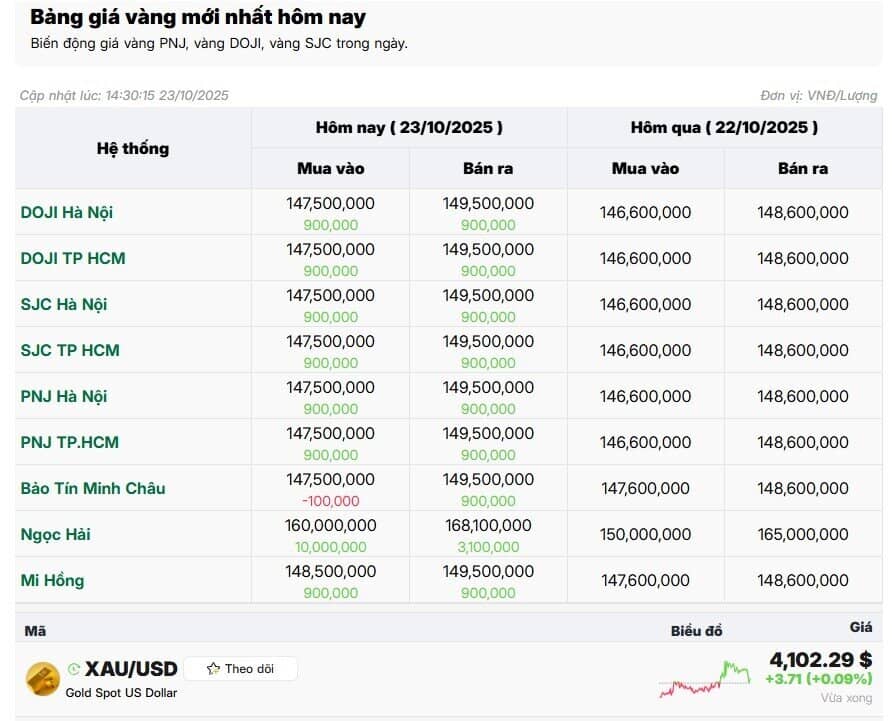Select Ngọc Hải buy price 160,000,000
This screenshot has width=892, height=721.
(x=331, y=525)
